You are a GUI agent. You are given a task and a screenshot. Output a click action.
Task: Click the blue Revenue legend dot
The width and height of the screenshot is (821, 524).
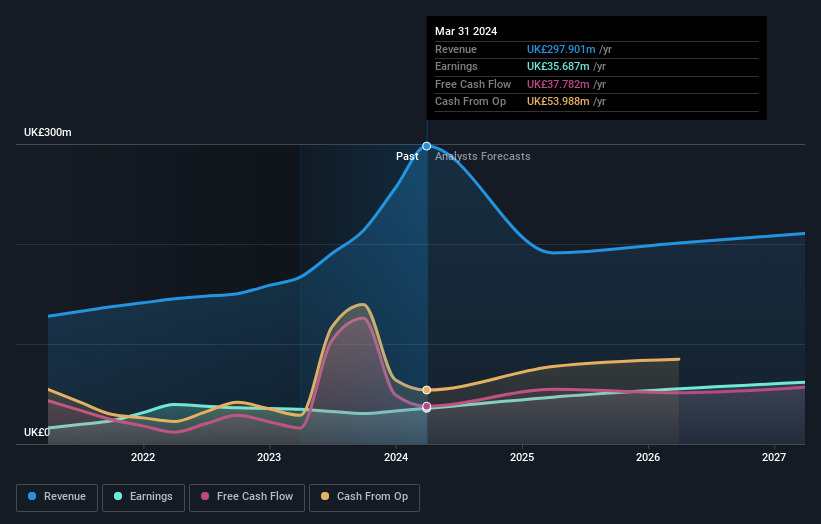point(32,496)
